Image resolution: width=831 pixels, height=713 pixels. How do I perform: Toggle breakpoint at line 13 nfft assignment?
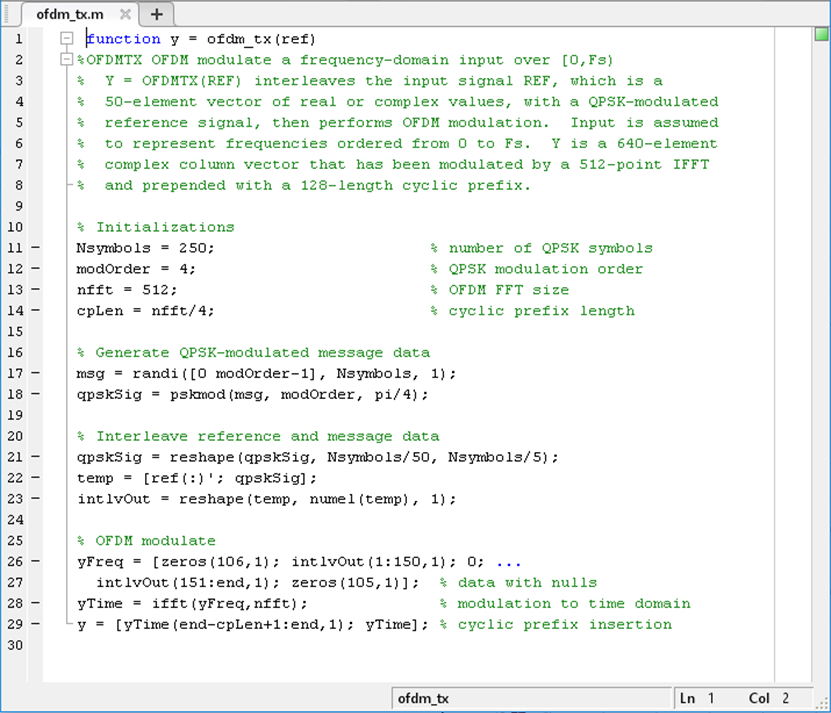click(36, 290)
